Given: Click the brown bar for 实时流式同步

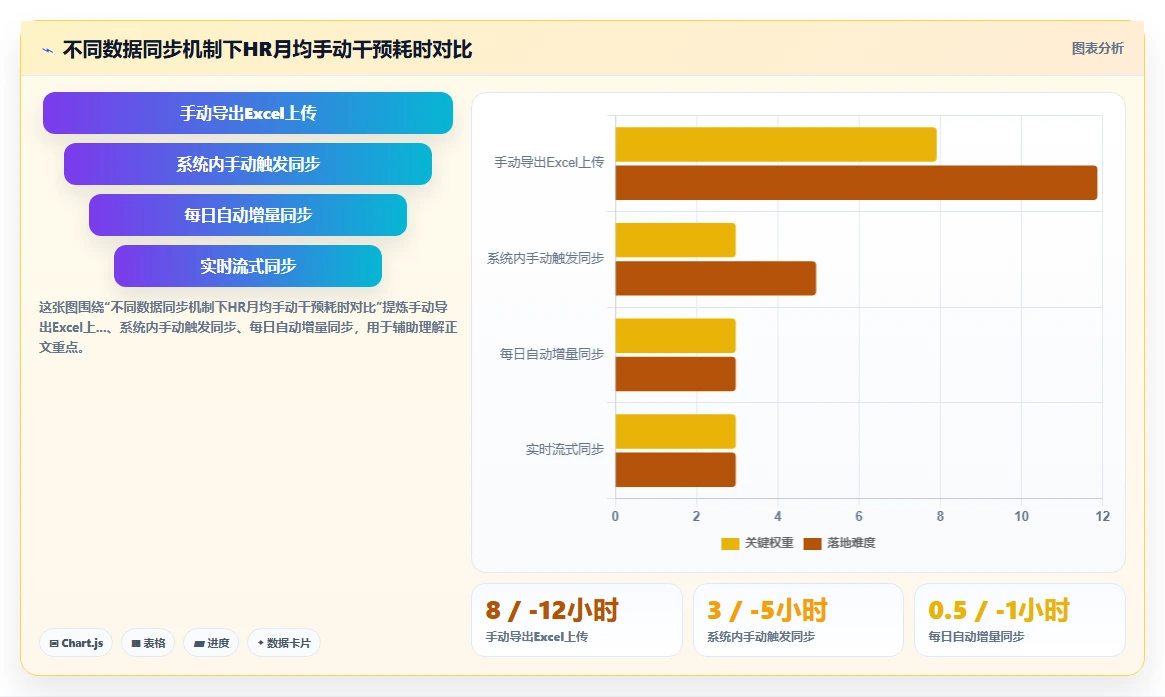Looking at the screenshot, I should tap(675, 470).
